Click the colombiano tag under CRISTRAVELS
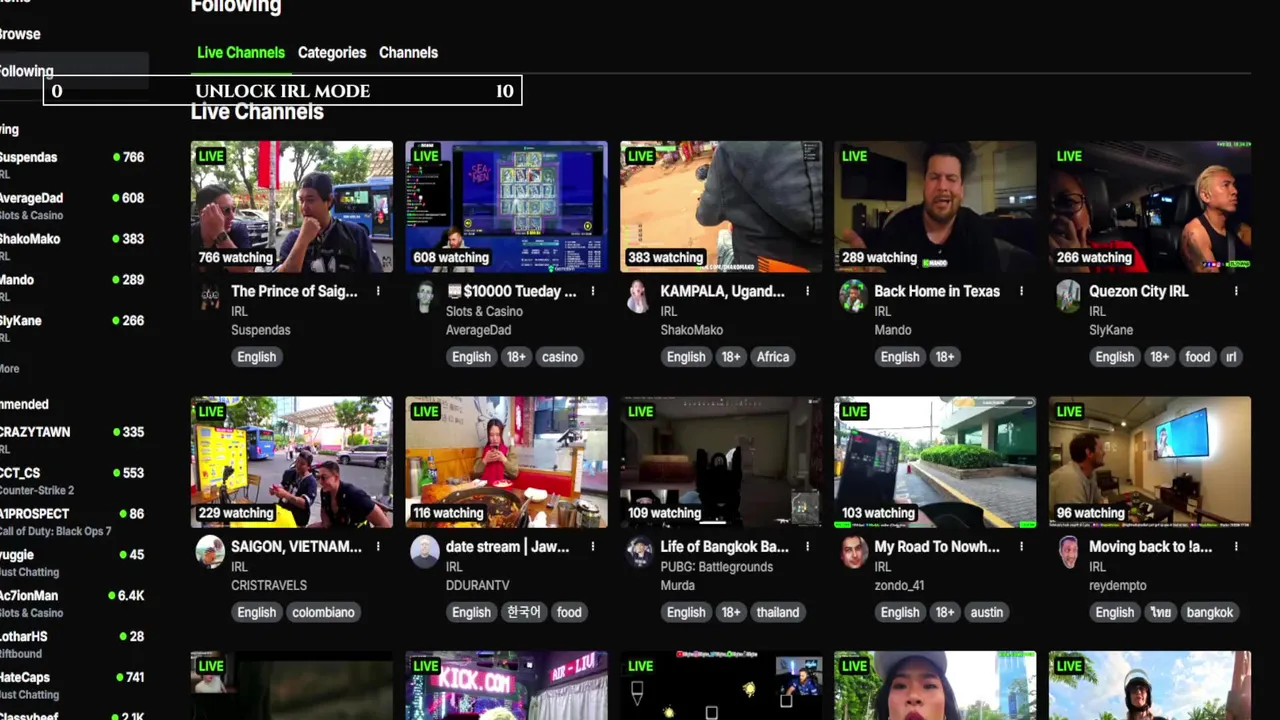This screenshot has height=720, width=1280. [x=323, y=612]
